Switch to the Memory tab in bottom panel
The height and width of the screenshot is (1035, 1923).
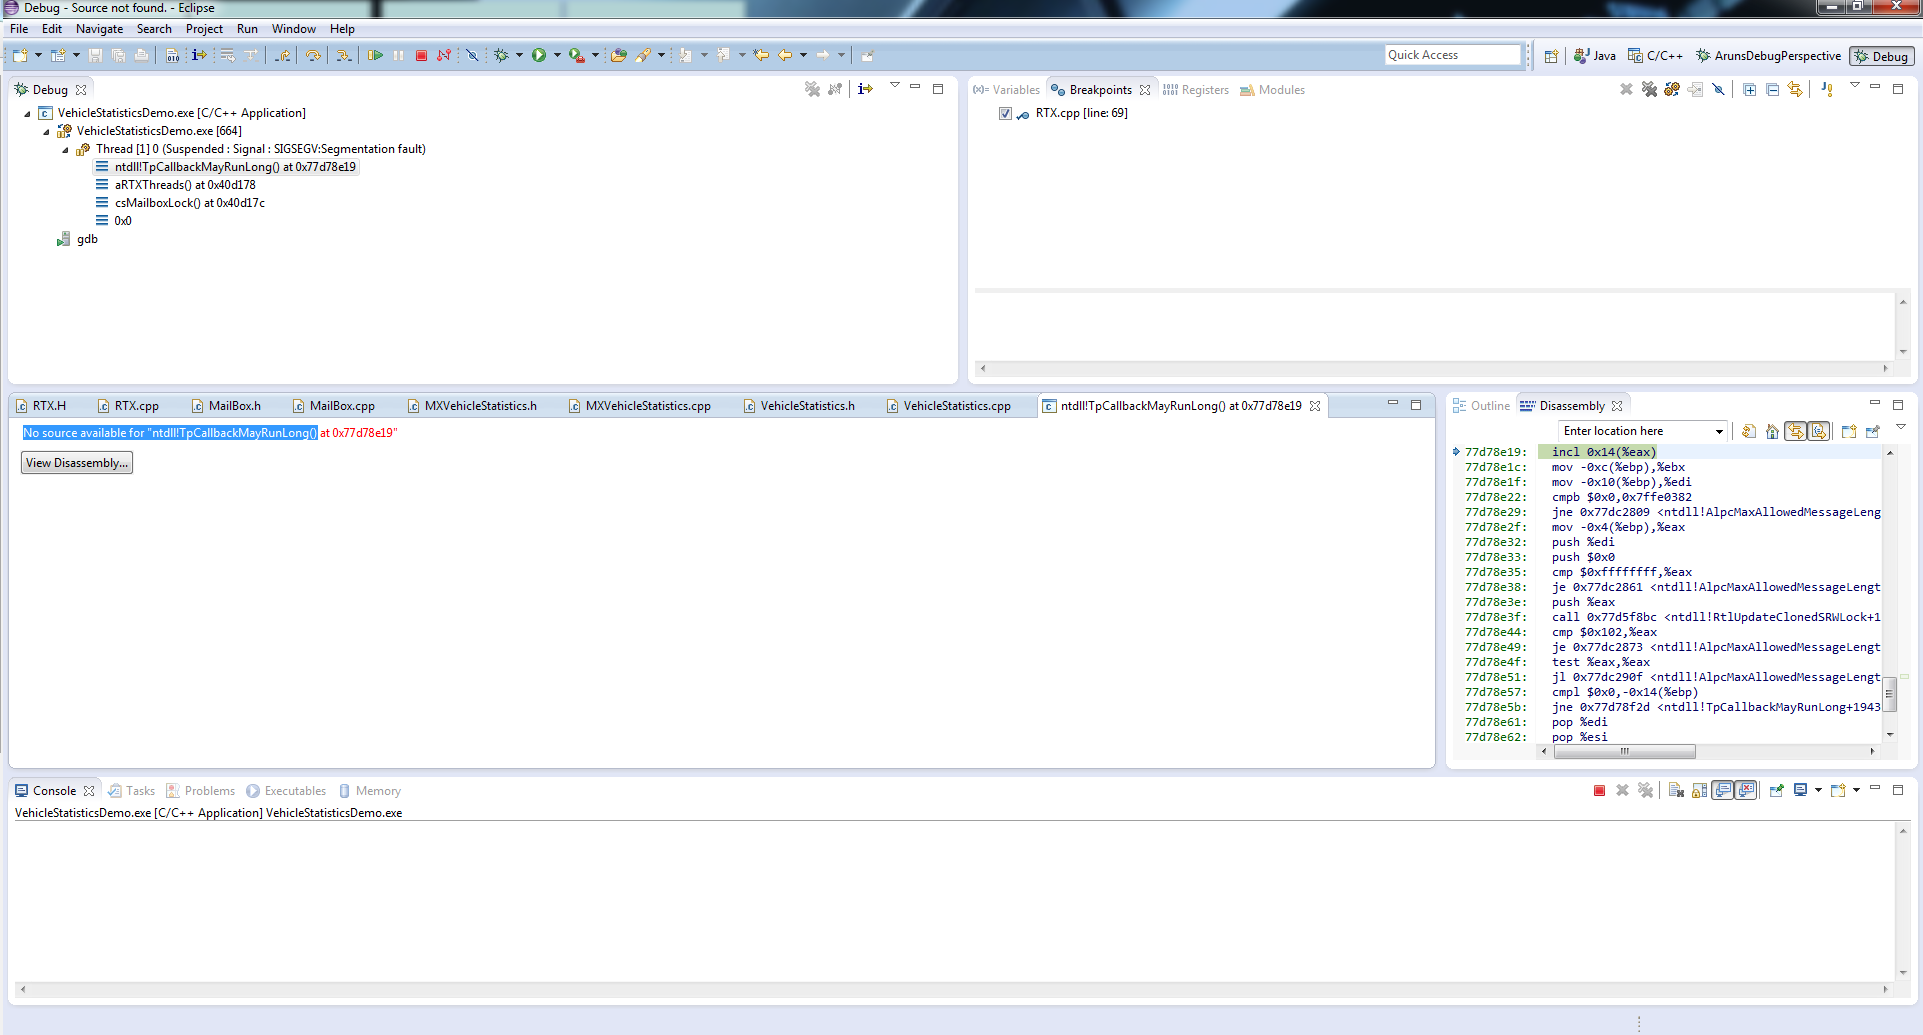[369, 791]
